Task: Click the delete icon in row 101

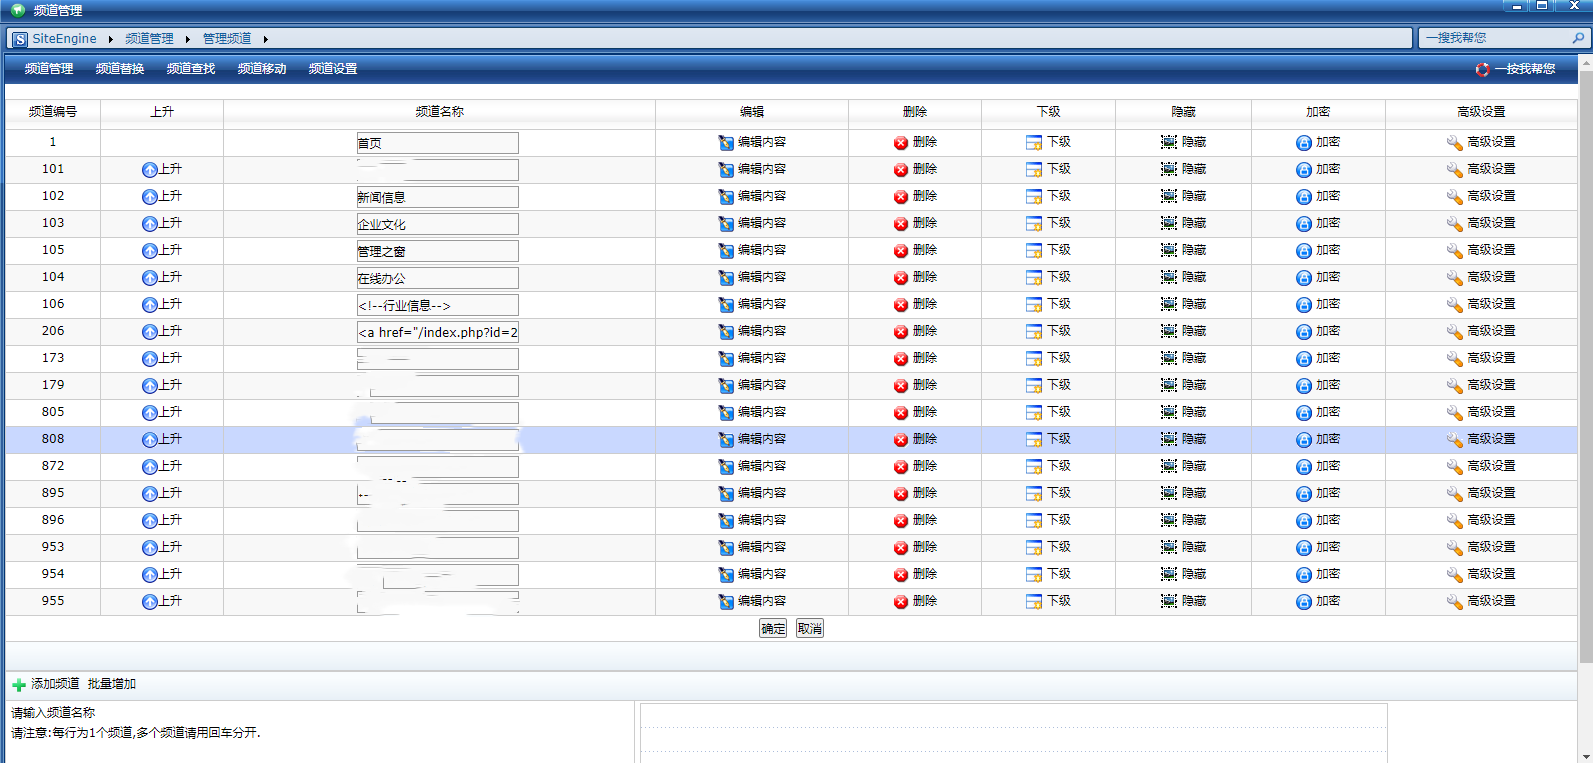Action: point(901,170)
